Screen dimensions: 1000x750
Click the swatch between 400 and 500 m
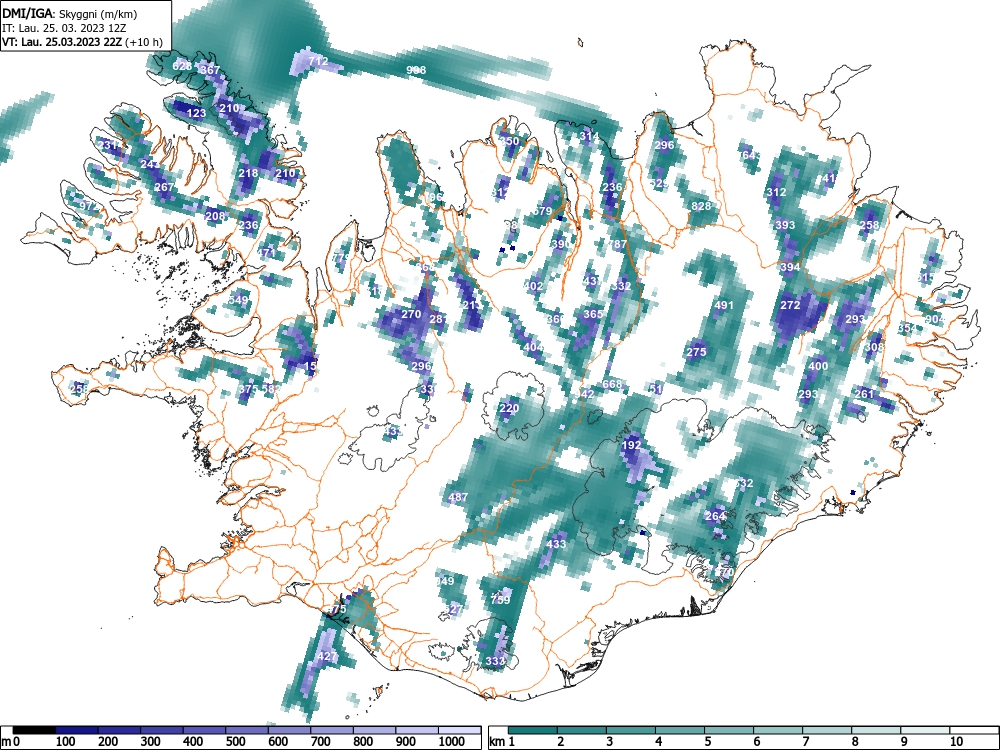point(204,730)
